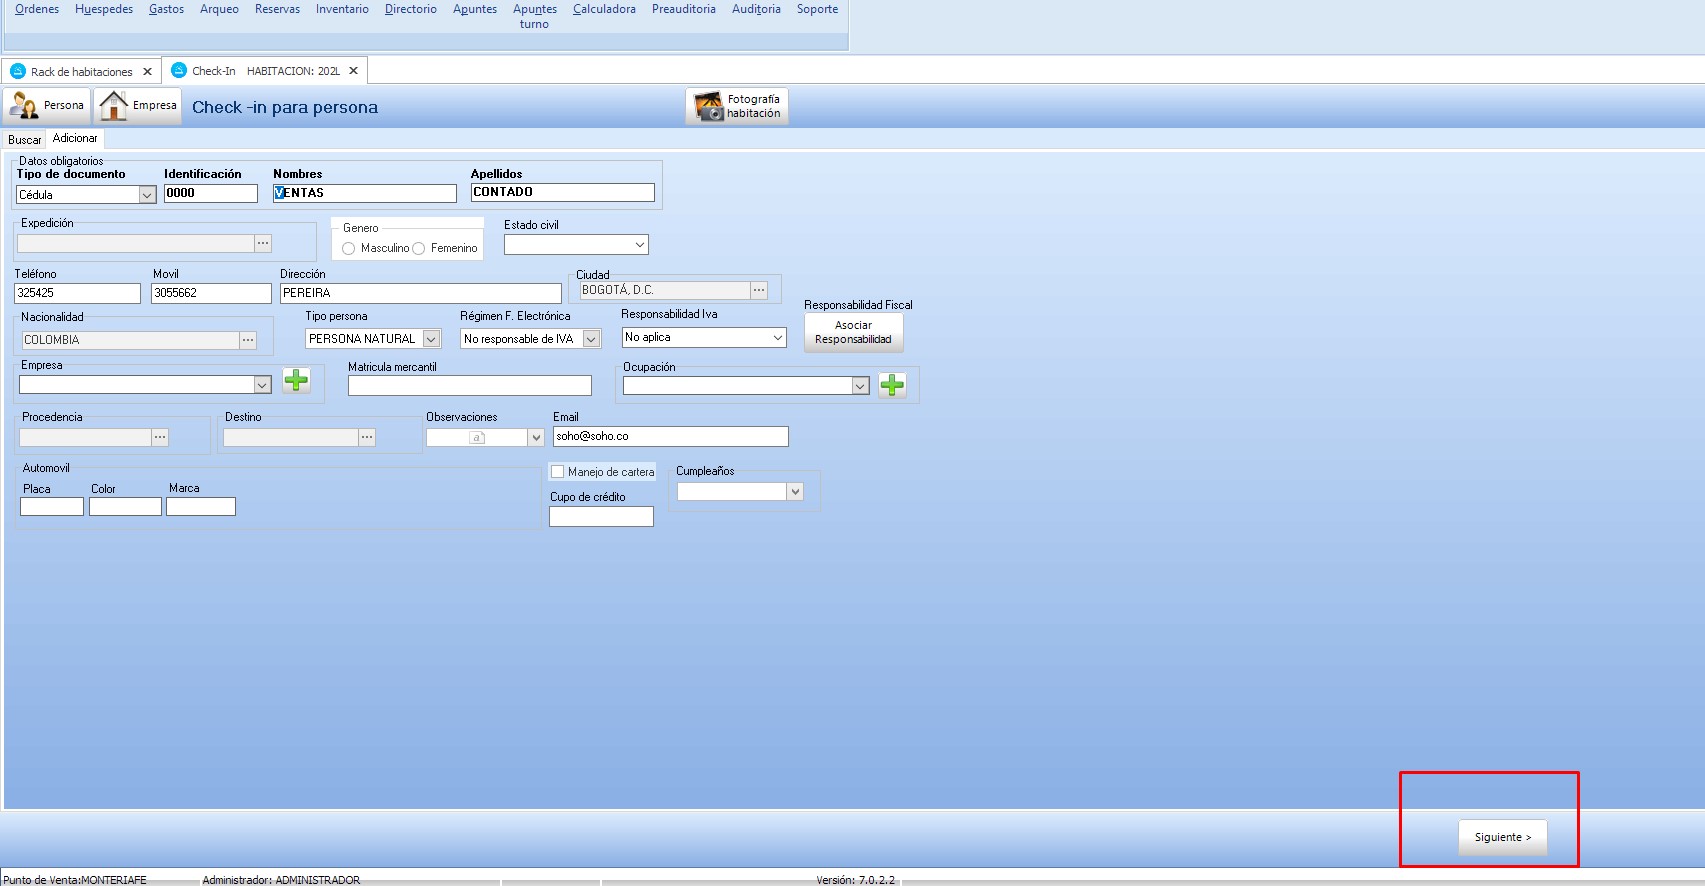1705x886 pixels.
Task: Expand the Tipo de documento dropdown
Action: [147, 195]
